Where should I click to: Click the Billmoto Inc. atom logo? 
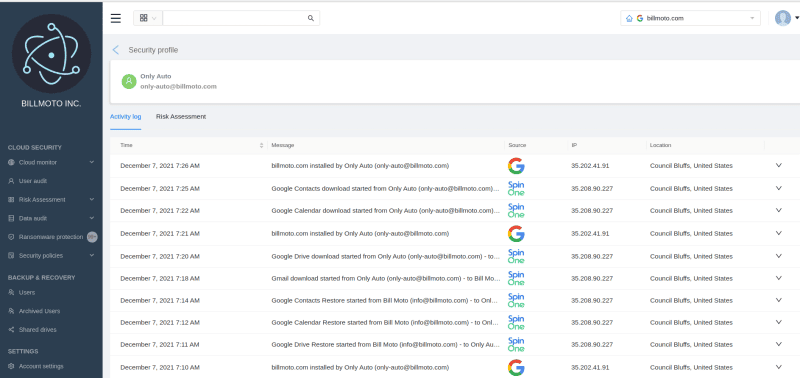pyautogui.click(x=52, y=54)
